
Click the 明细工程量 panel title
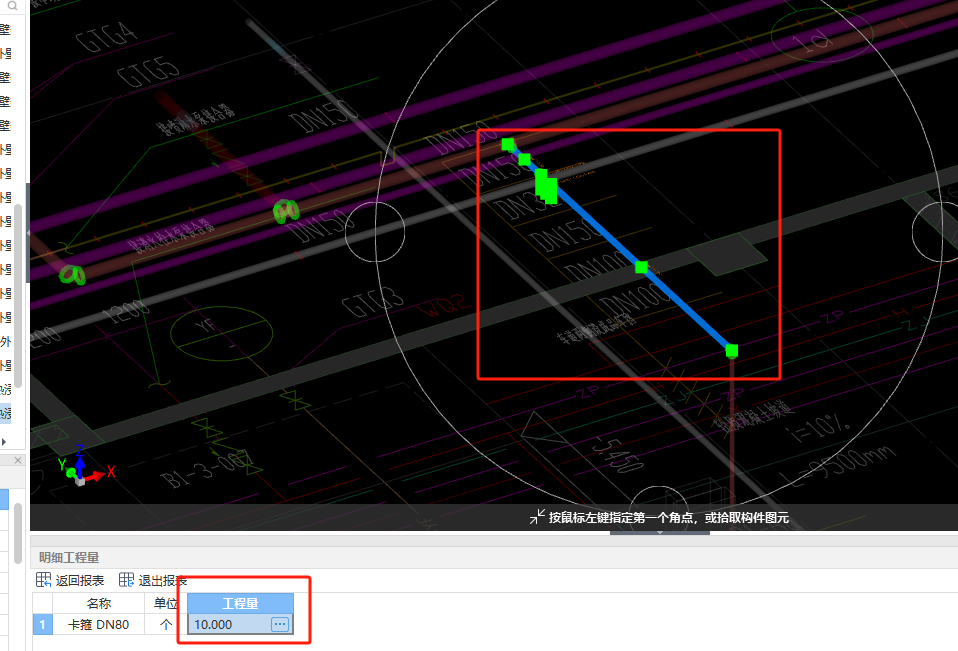click(x=68, y=557)
